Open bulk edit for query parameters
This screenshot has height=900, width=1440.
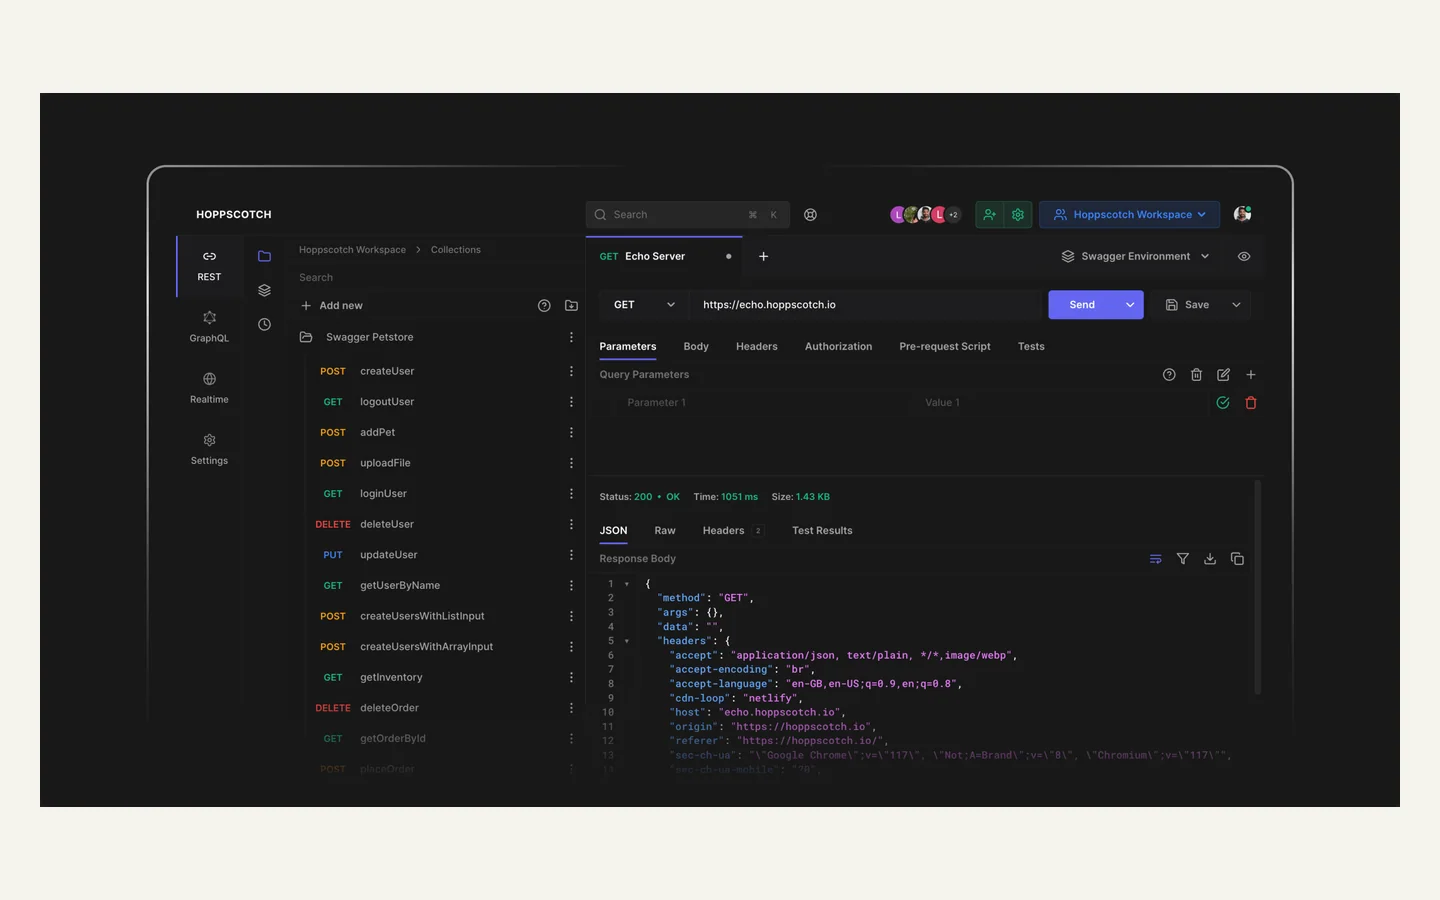(1223, 375)
